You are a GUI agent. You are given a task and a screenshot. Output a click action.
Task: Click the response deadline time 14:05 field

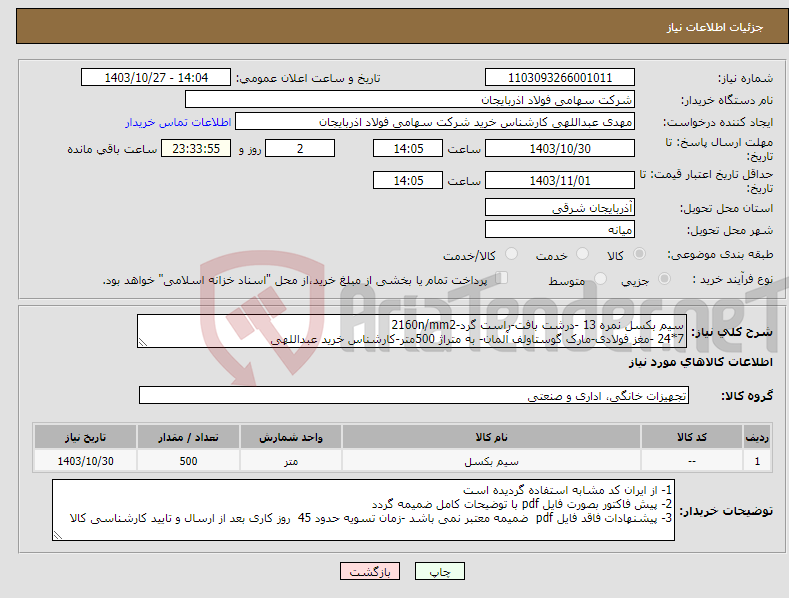(x=408, y=148)
